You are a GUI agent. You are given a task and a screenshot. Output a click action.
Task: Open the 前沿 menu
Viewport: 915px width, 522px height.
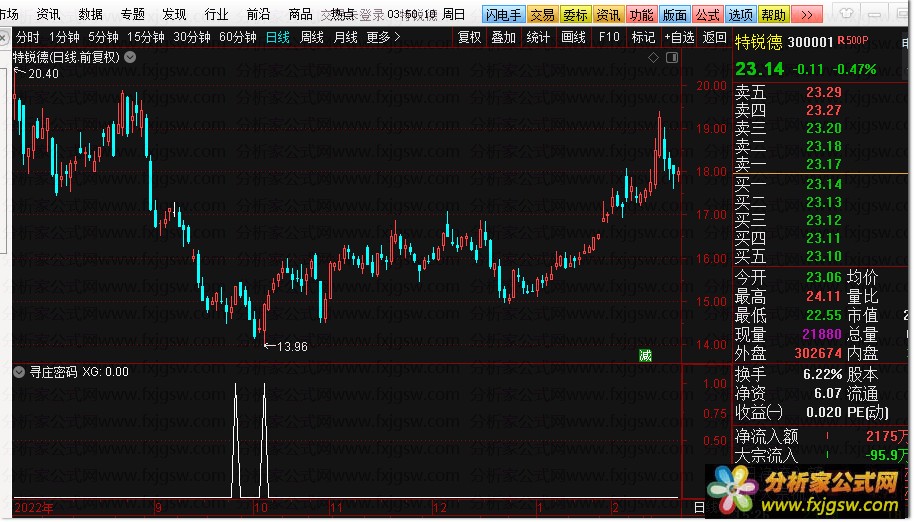pyautogui.click(x=259, y=14)
